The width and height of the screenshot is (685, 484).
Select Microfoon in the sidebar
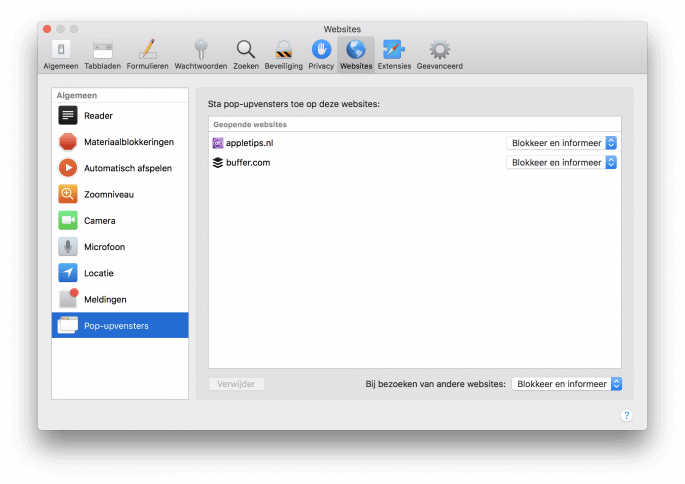(120, 247)
